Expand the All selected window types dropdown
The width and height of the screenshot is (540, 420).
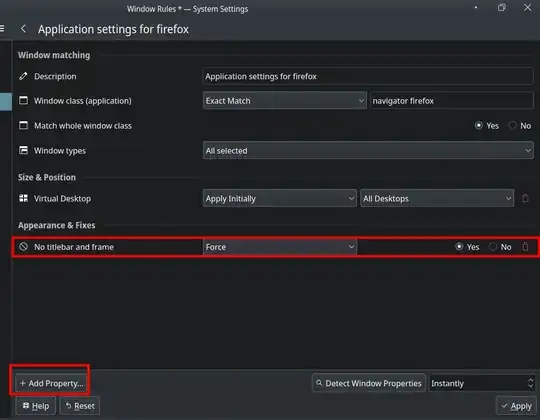(368, 150)
